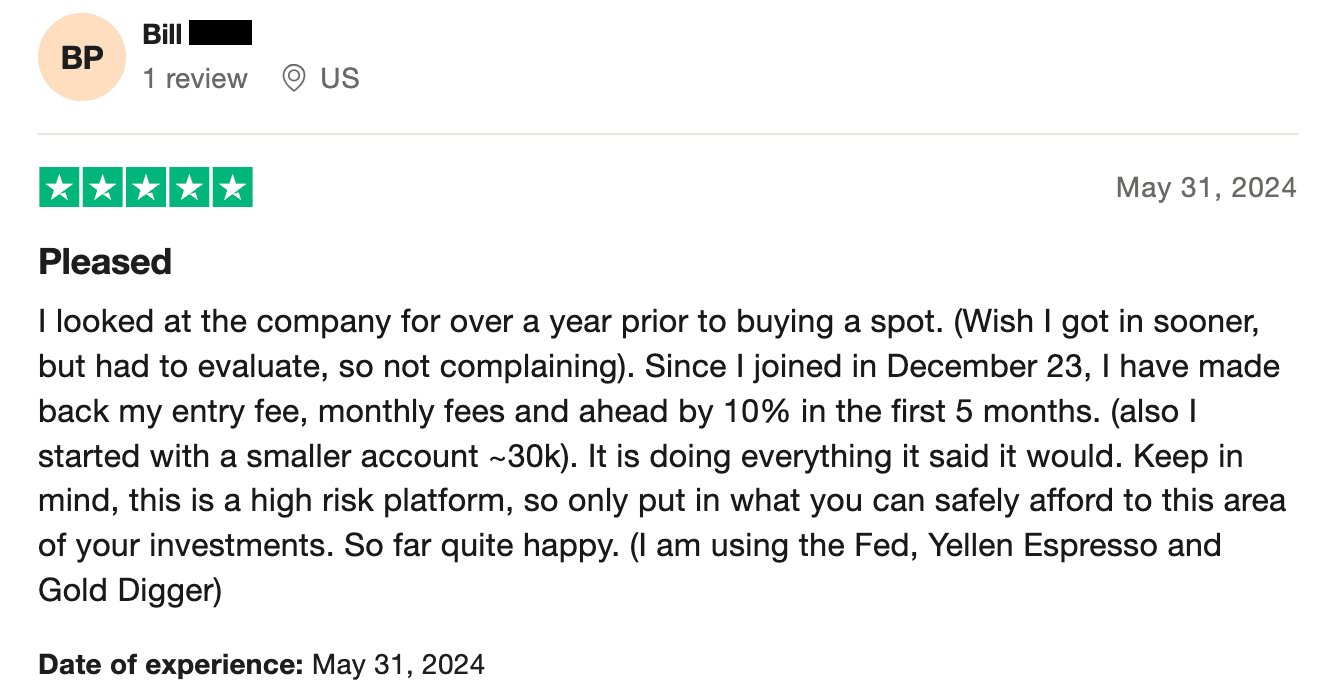Screen dimensions: 1328x698
Task: Click the second green rating star
Action: tap(103, 188)
